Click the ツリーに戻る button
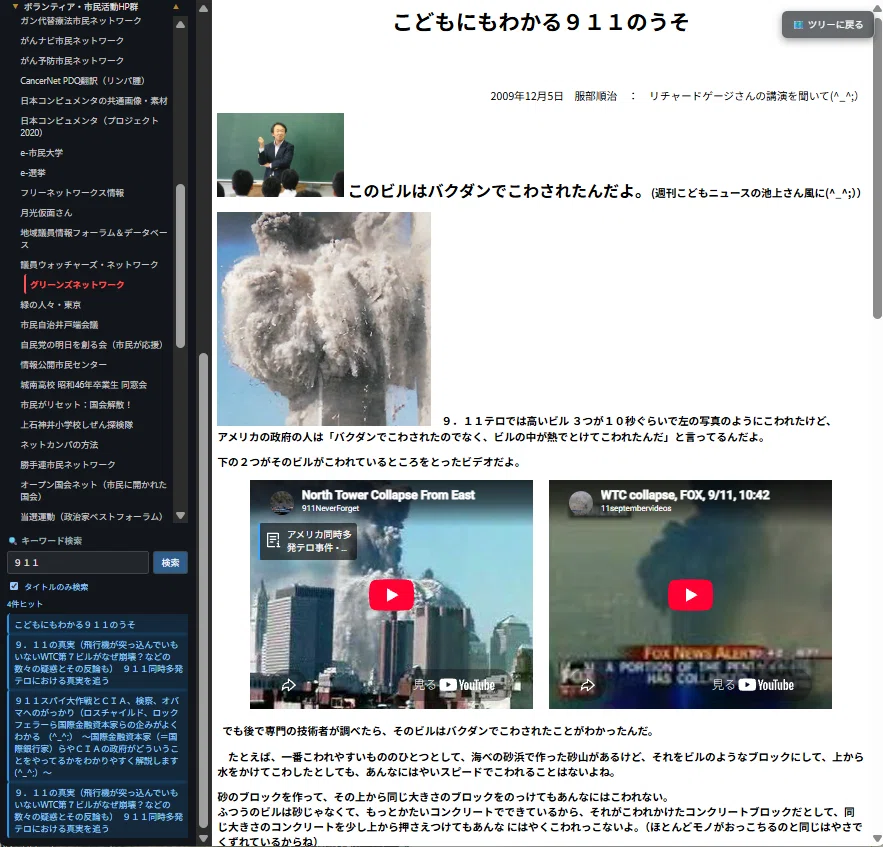Screen dimensions: 883x847 point(828,25)
